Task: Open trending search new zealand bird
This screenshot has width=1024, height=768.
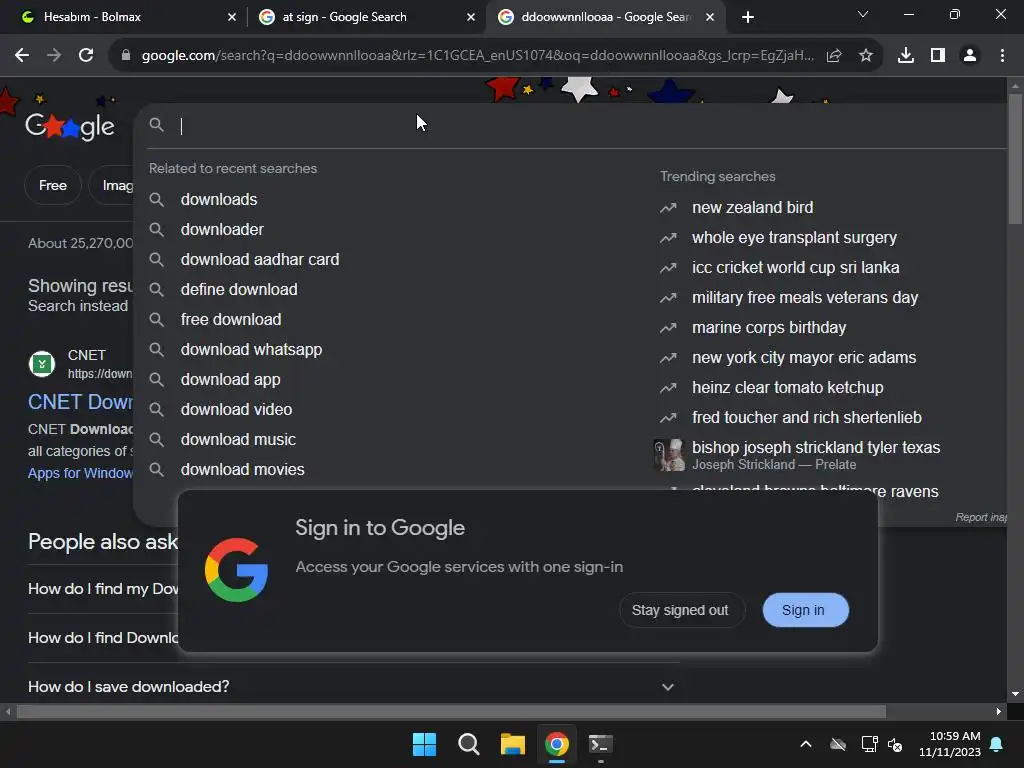Action: (752, 207)
